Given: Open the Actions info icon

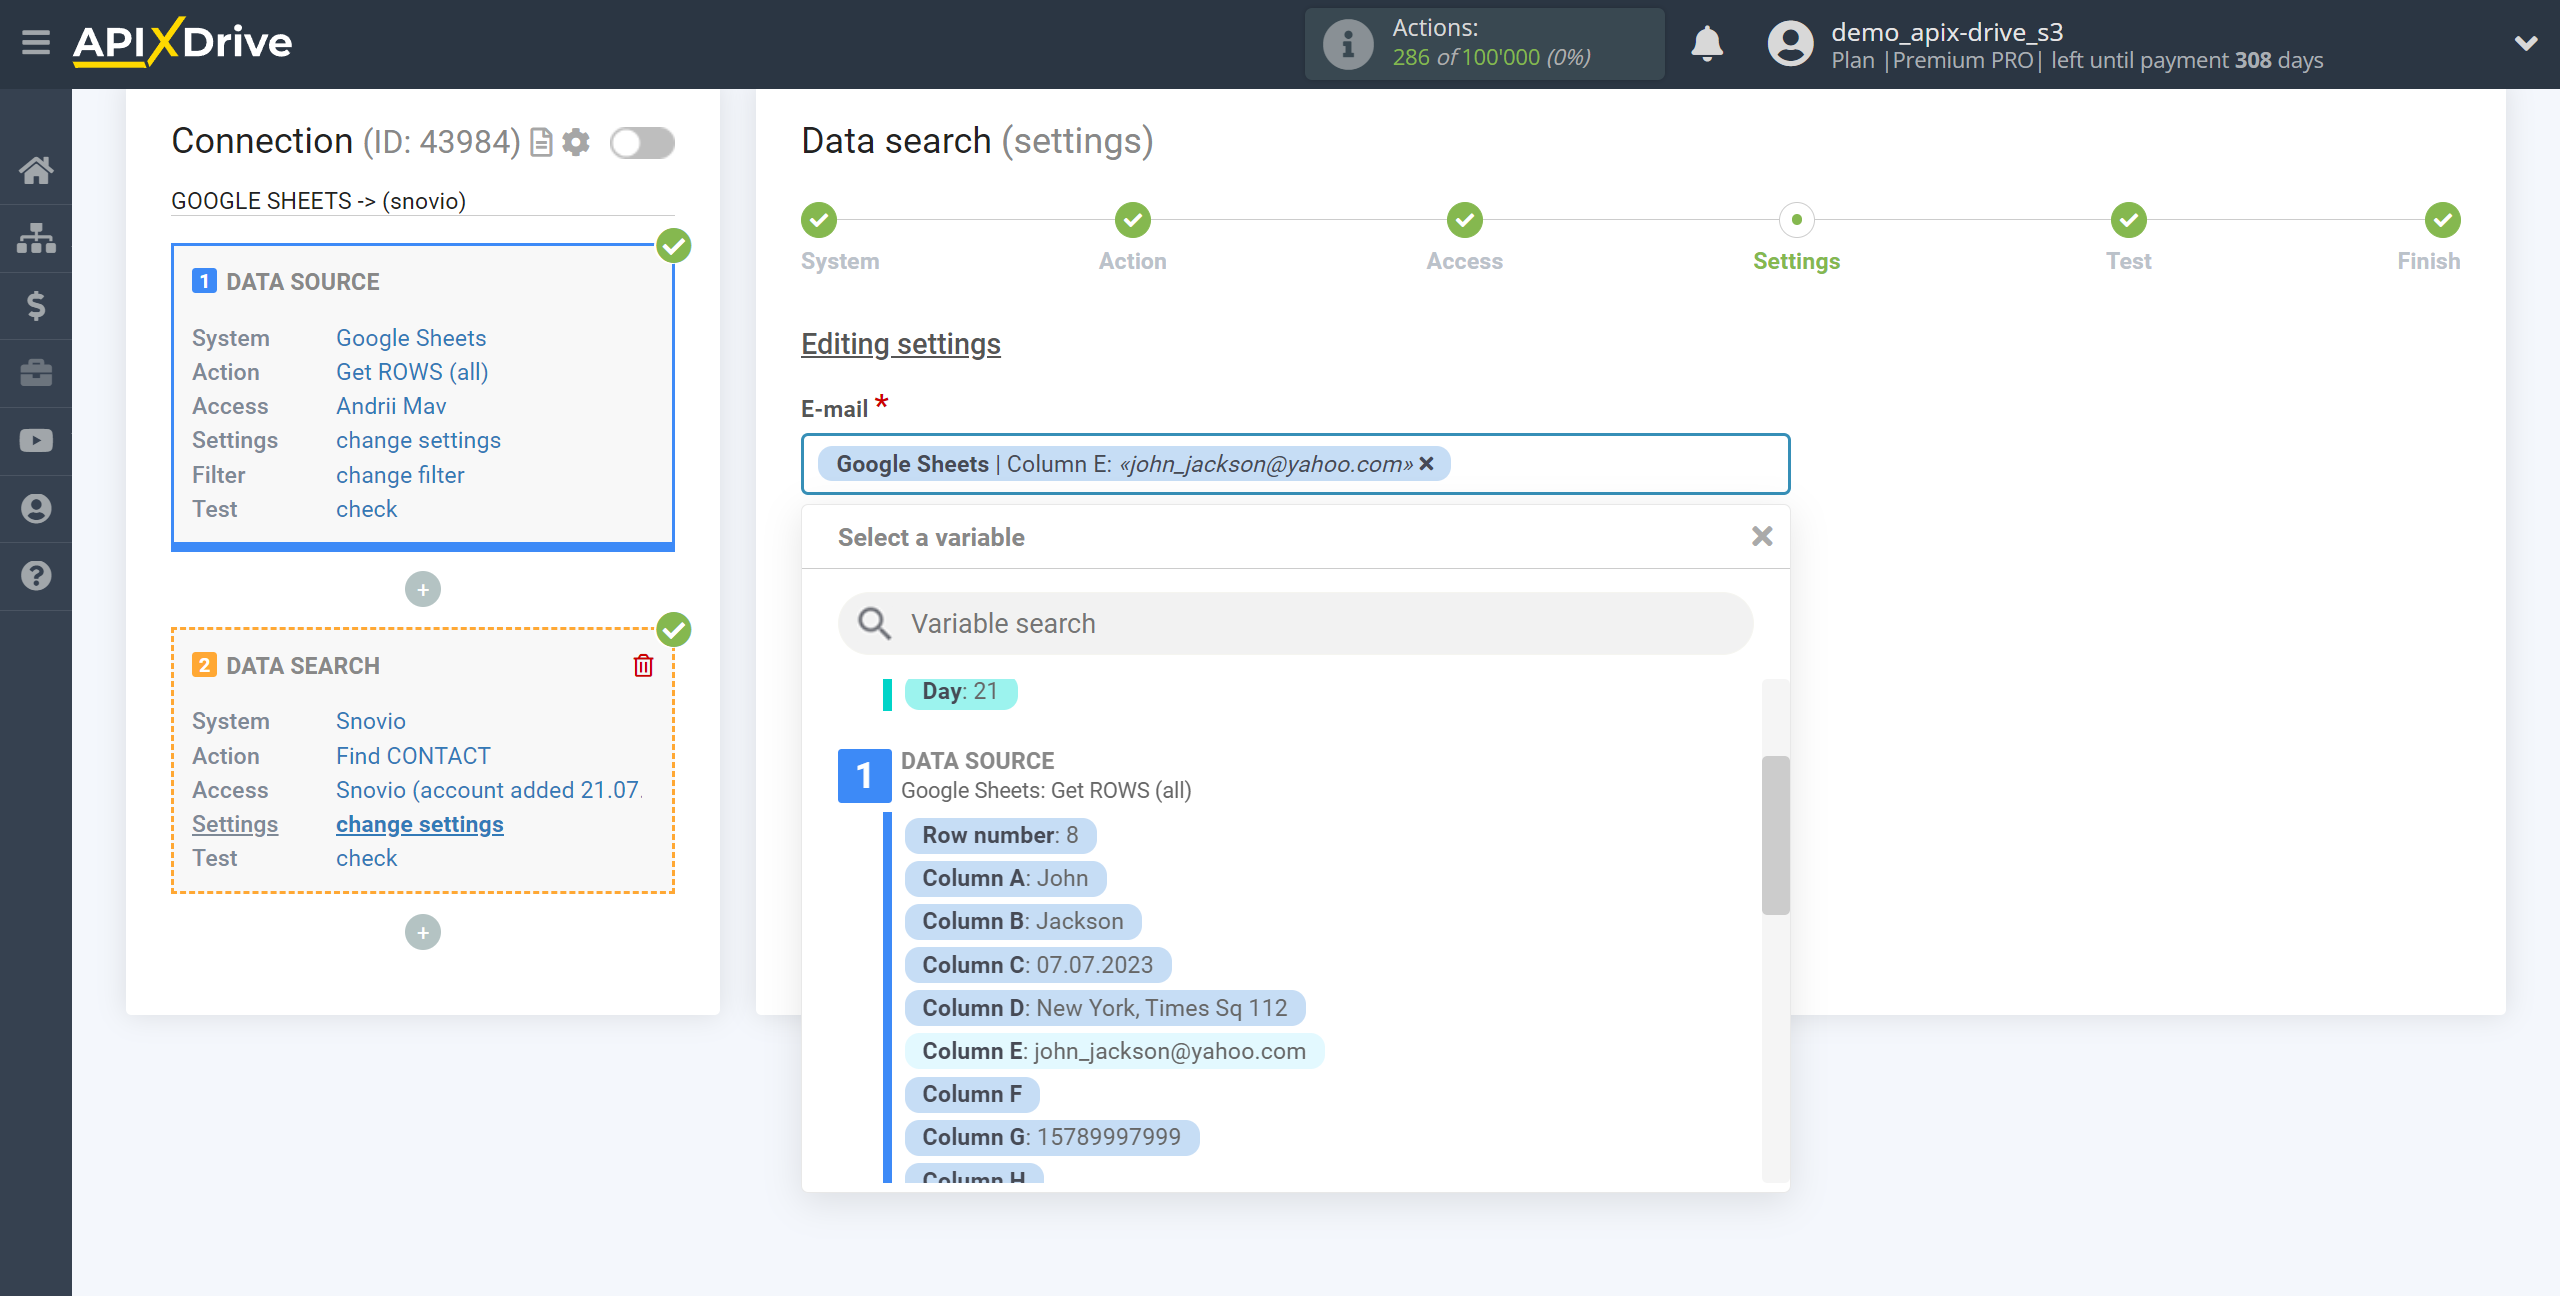Looking at the screenshot, I should (x=1347, y=44).
